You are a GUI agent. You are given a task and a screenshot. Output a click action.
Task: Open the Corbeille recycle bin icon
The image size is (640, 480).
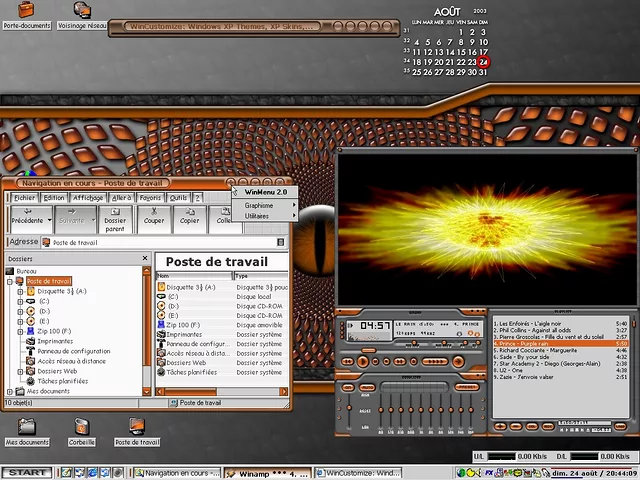pos(82,428)
